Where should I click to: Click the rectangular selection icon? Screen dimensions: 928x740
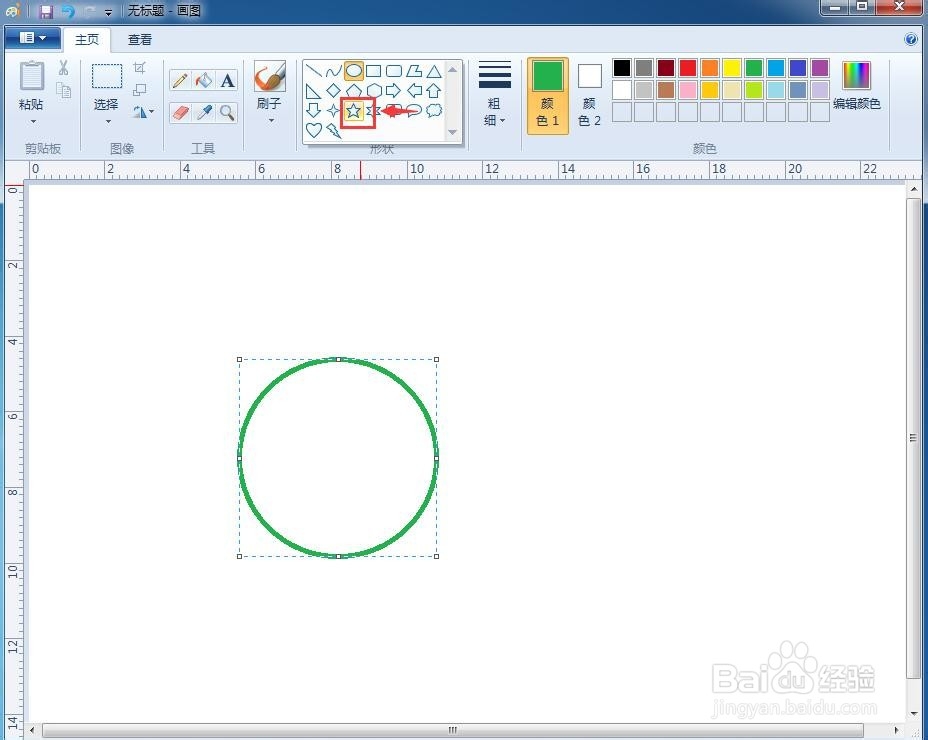click(107, 76)
